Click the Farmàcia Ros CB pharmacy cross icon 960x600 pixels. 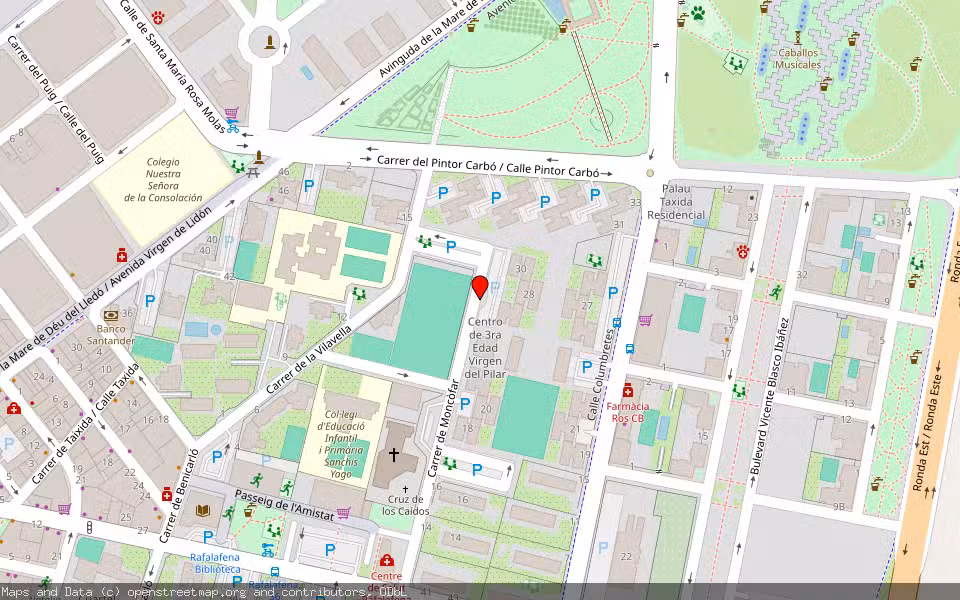(628, 391)
